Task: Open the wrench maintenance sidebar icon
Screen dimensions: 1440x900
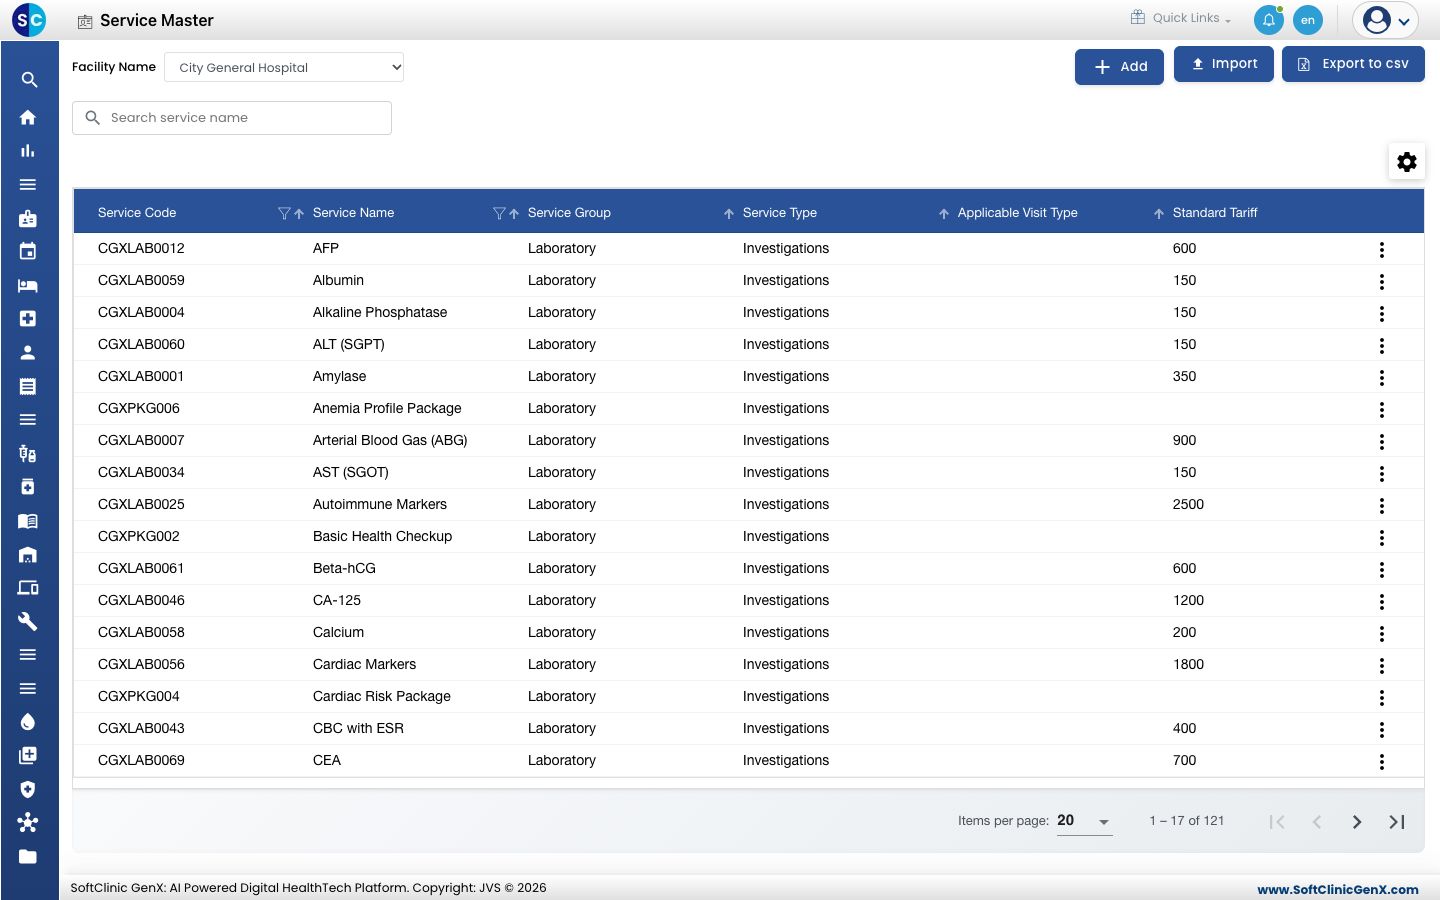Action: coord(28,621)
